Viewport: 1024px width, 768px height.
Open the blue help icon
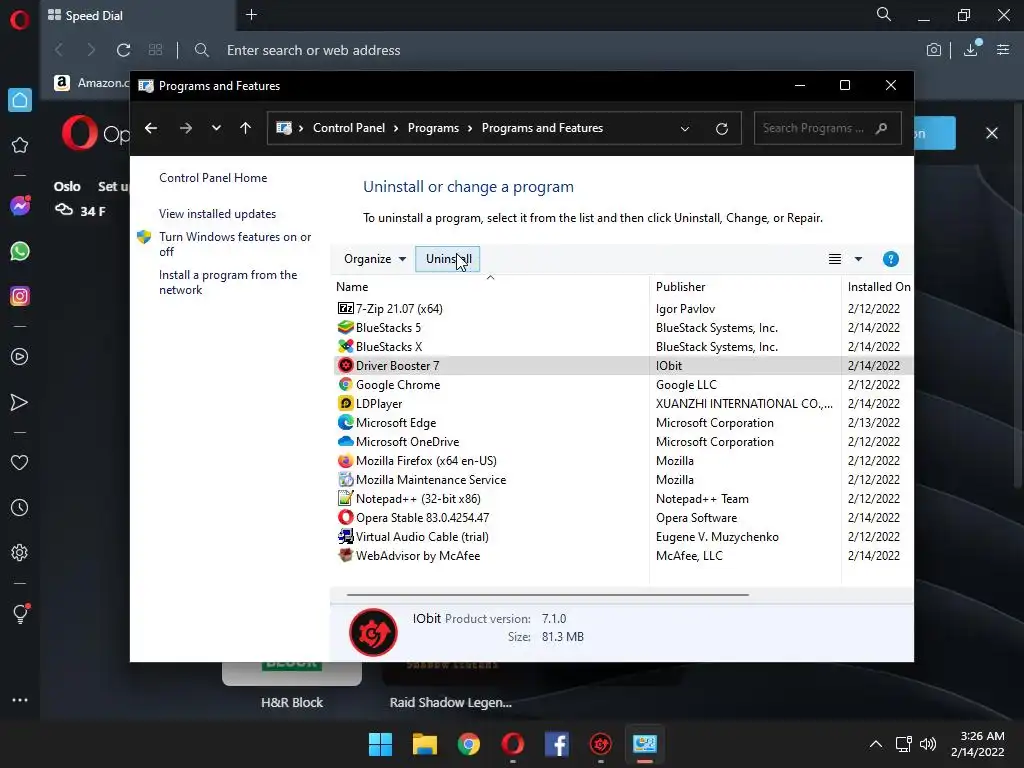pos(891,259)
